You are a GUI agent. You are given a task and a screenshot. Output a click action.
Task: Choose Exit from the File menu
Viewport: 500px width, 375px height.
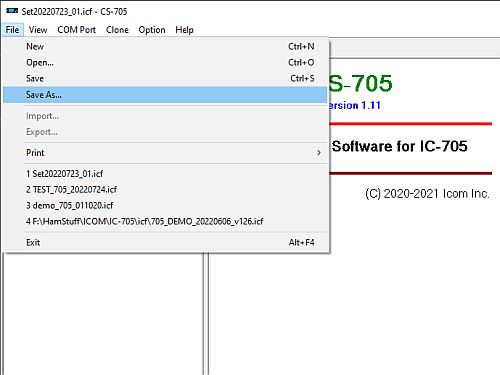(x=165, y=242)
